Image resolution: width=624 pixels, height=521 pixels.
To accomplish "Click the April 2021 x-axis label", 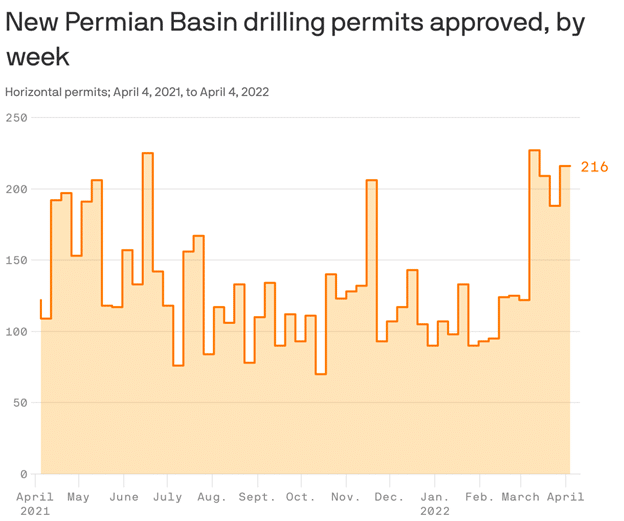I will pos(36,503).
